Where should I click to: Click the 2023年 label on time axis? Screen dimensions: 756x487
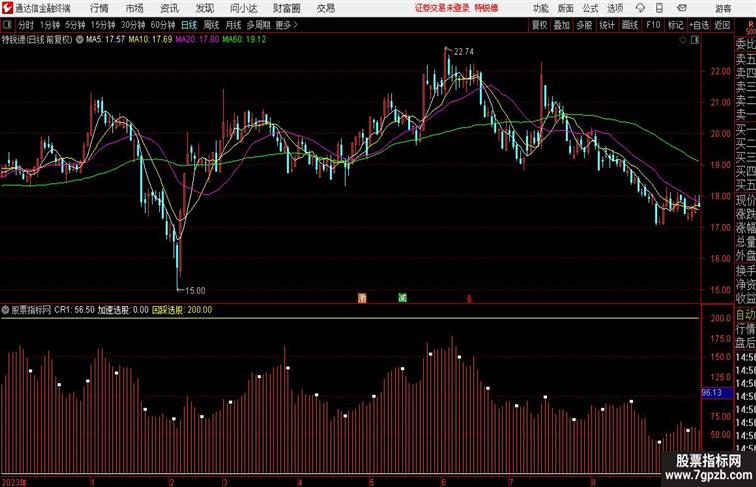tap(14, 482)
